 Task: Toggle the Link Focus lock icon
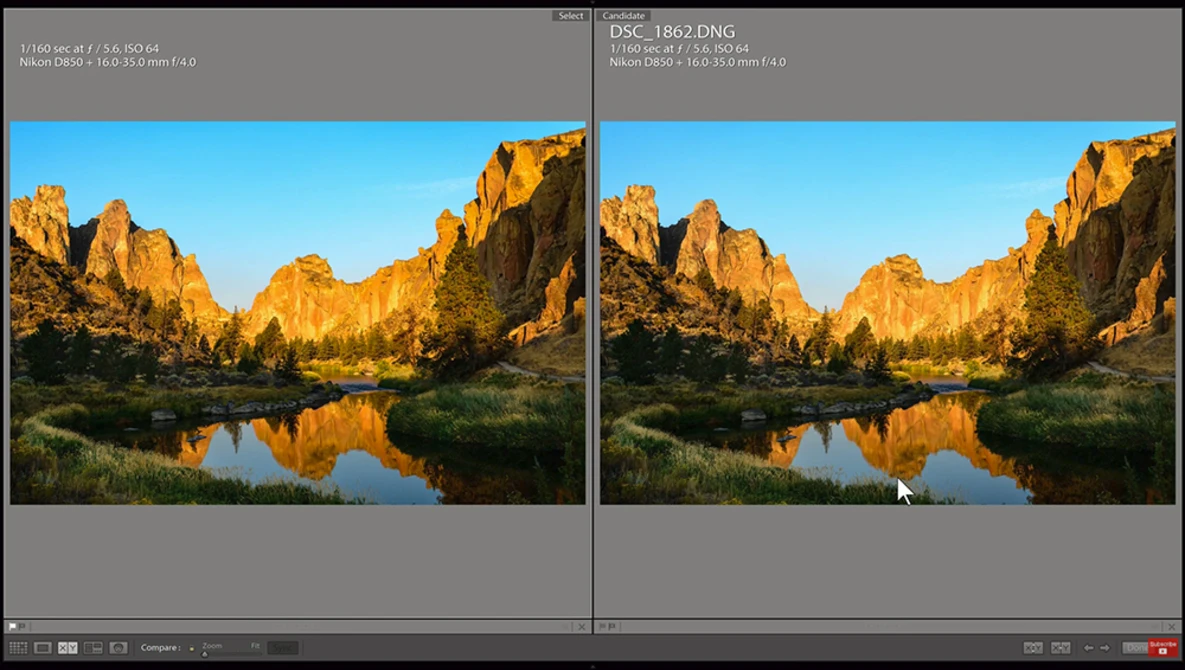click(192, 648)
